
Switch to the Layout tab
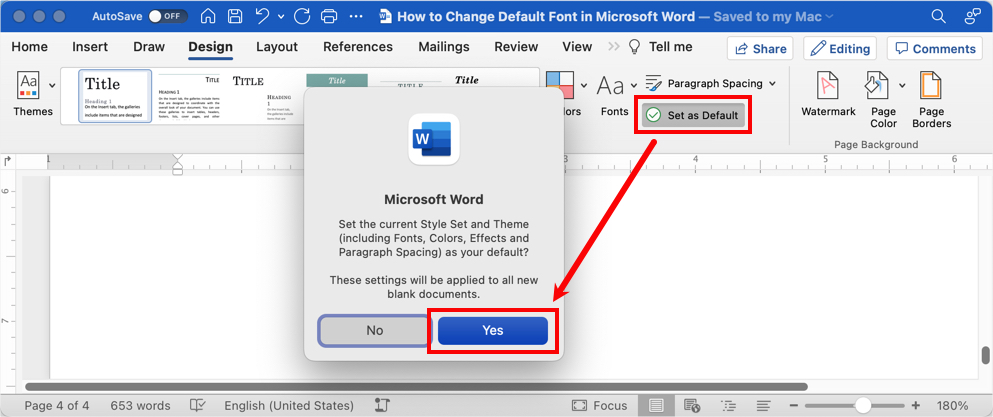[277, 47]
